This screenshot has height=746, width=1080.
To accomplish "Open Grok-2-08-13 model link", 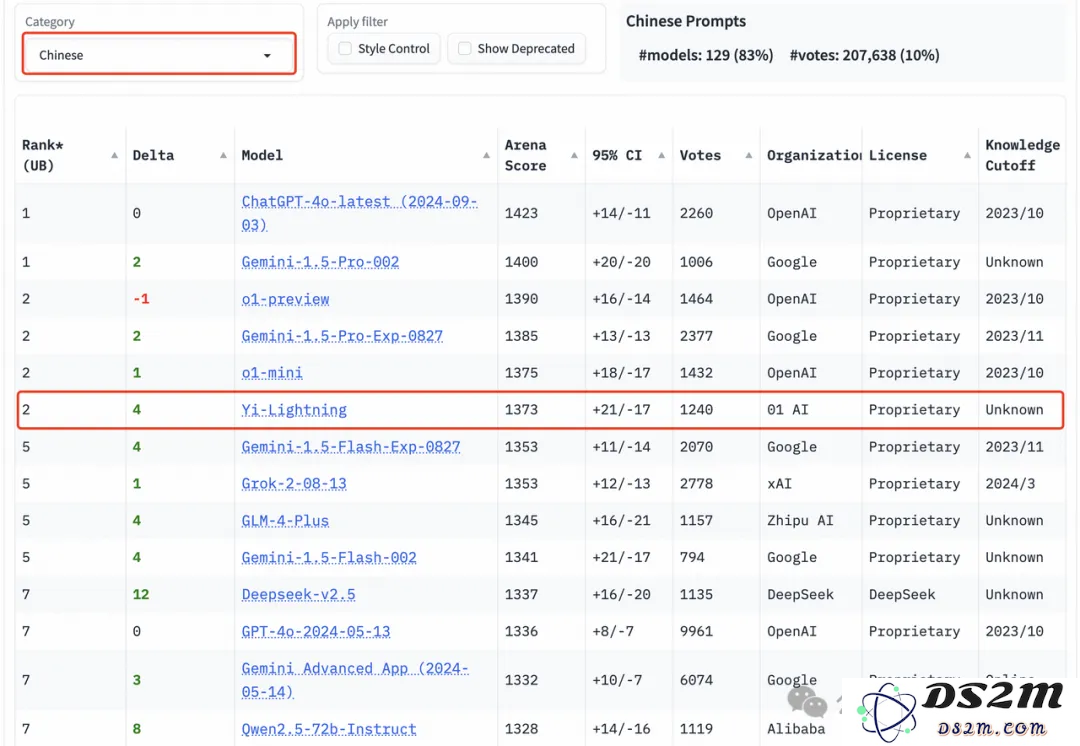I will coord(294,484).
